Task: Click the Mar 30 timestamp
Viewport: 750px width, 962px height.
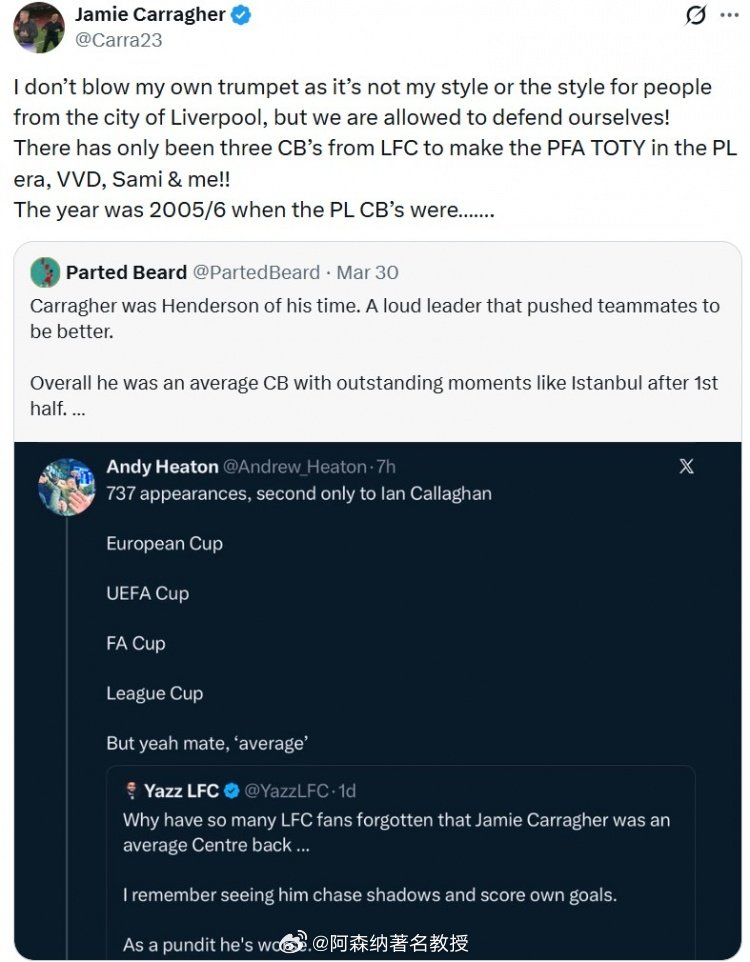Action: (366, 272)
